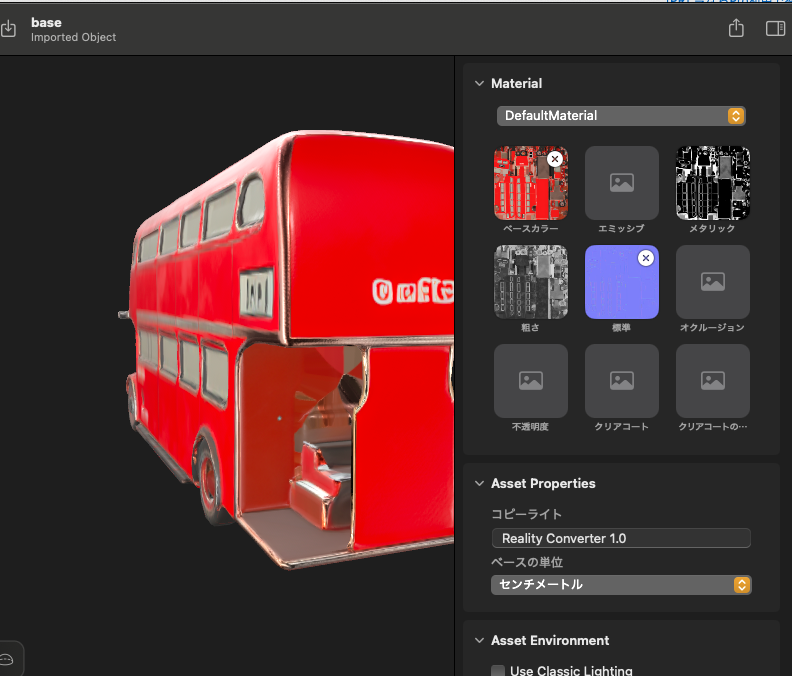Remove the normal map texture with its X
This screenshot has height=676, width=792.
pyautogui.click(x=646, y=258)
